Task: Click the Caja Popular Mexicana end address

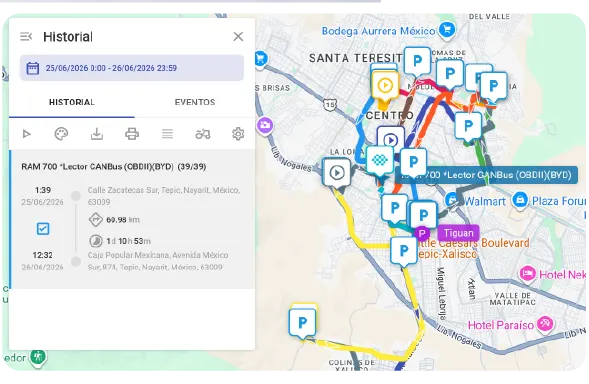Action: [x=158, y=261]
